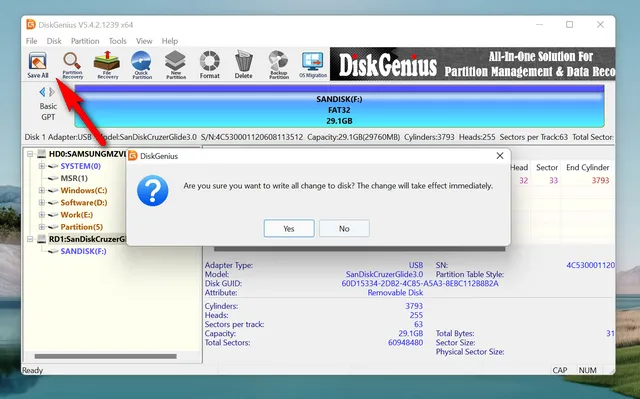640x399 pixels.
Task: Click the Model value SanDiskCruzerGlide3.0
Action: tap(384, 274)
